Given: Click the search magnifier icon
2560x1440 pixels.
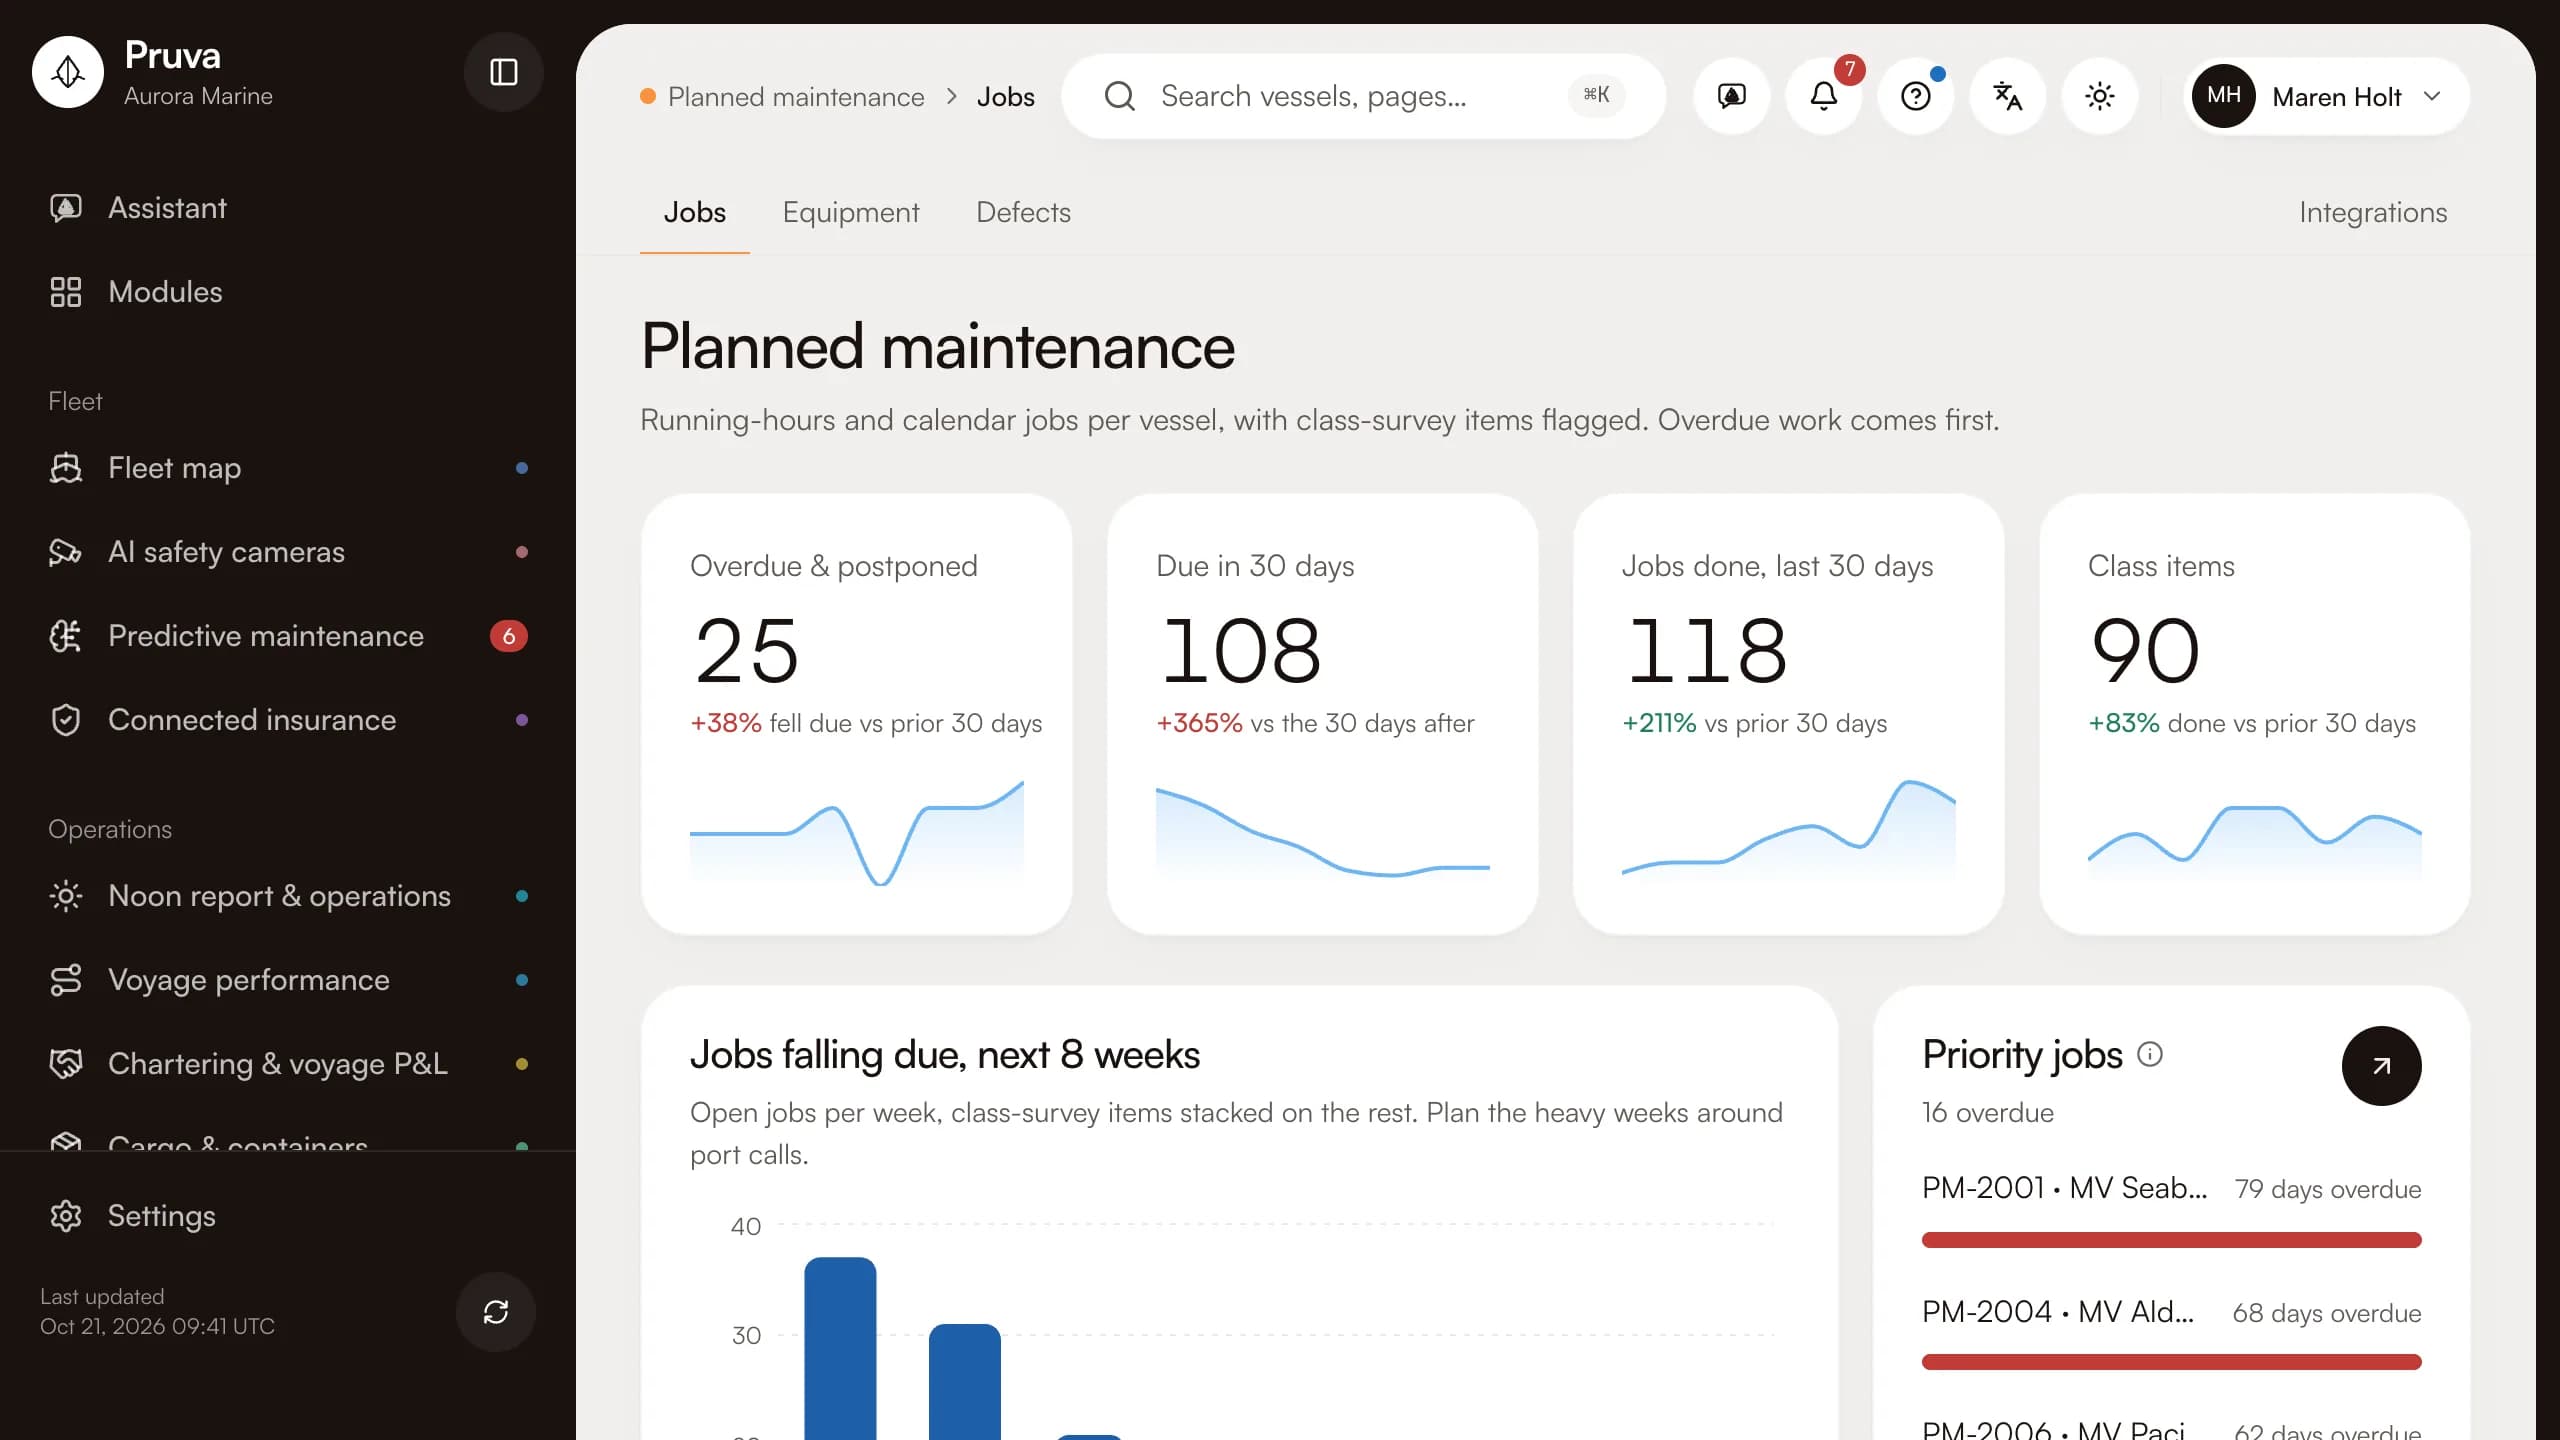Looking at the screenshot, I should pos(1120,96).
